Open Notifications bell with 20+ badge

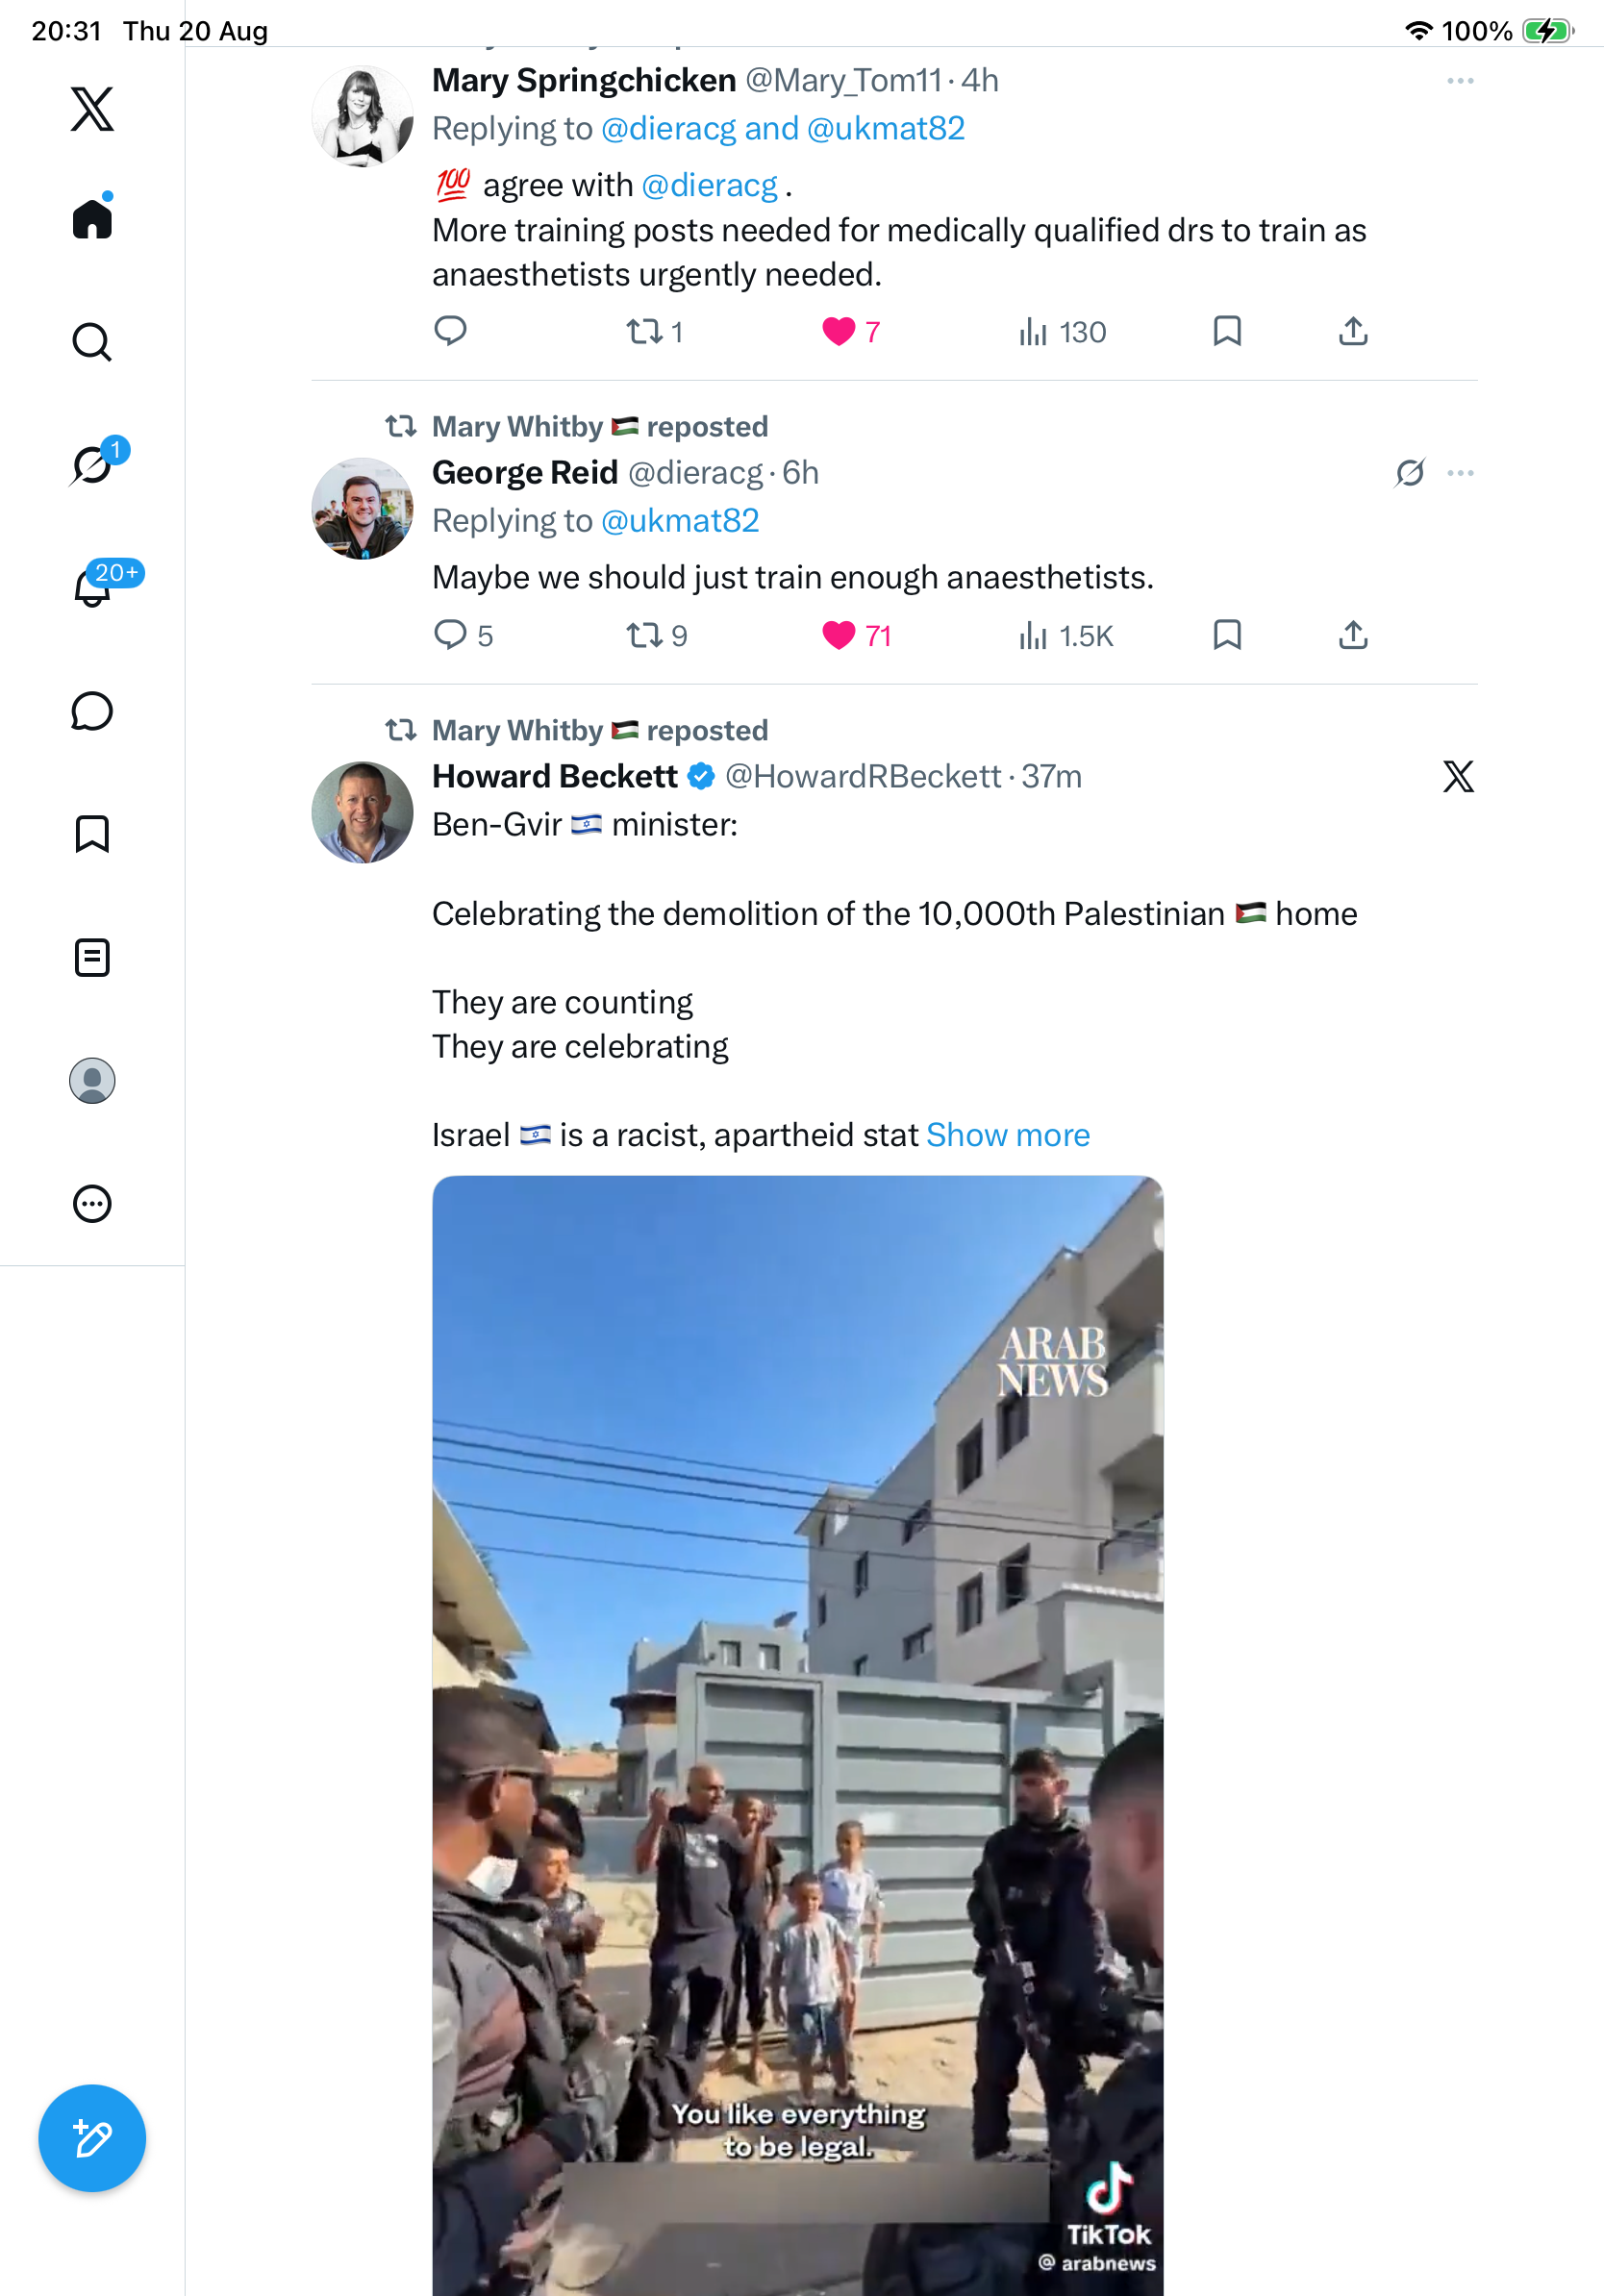click(92, 587)
